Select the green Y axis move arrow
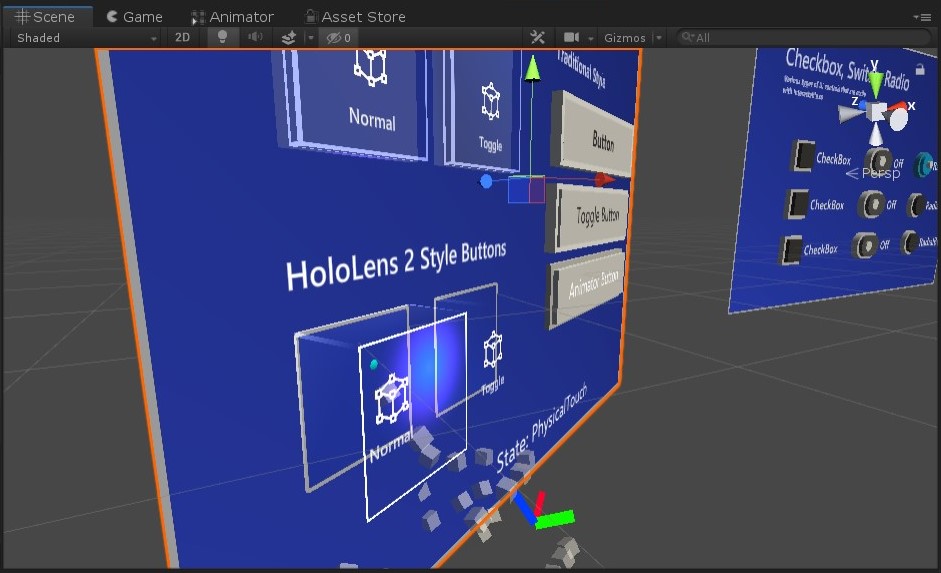Screen dimensions: 941x573 pyautogui.click(x=532, y=68)
